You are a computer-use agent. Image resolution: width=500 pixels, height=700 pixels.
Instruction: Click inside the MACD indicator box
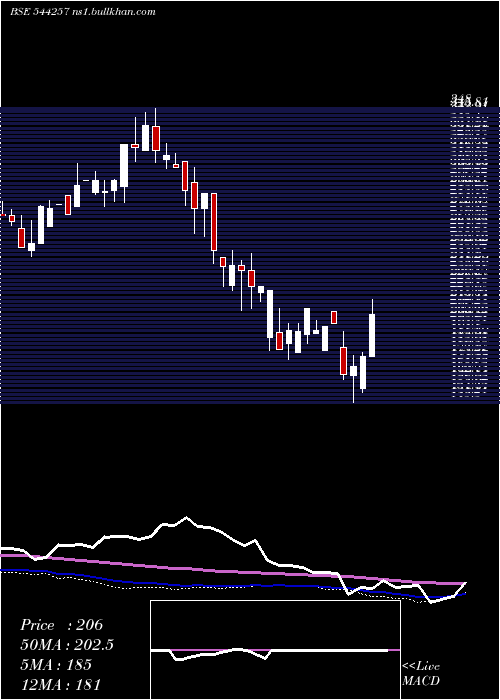tap(275, 650)
